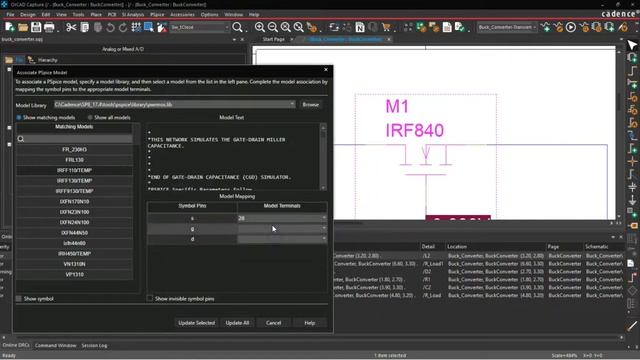Open the Buck_Converter simulation profile dropdown
The image size is (640, 360).
coord(534,27)
